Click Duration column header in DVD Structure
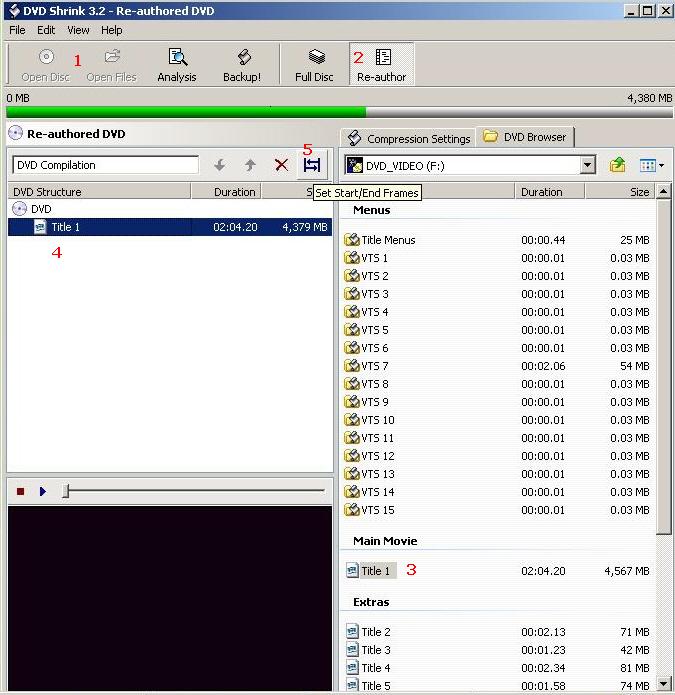 [x=226, y=192]
